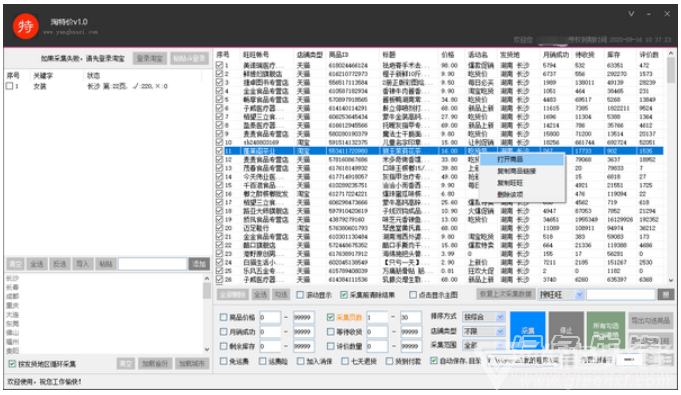Click the 粘贴ck登录 button
Viewport: 681px width, 395px height.
coord(189,59)
